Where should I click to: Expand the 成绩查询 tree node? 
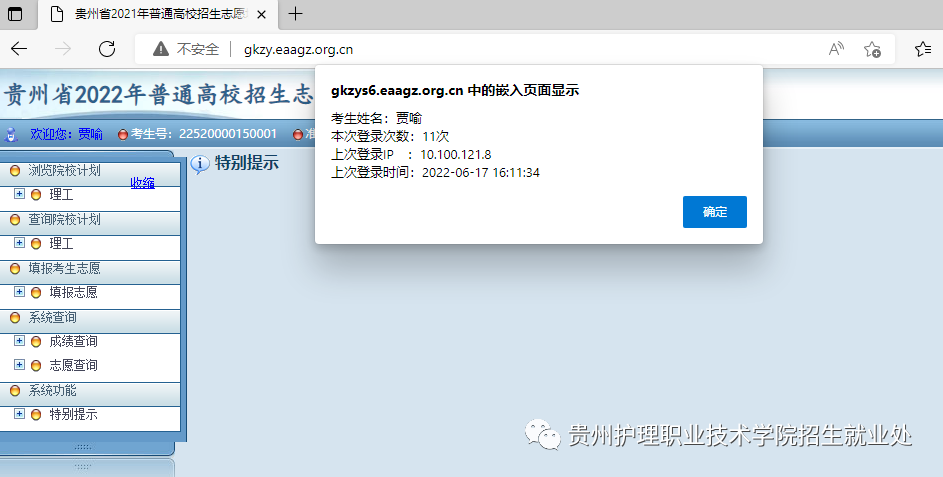[19, 340]
